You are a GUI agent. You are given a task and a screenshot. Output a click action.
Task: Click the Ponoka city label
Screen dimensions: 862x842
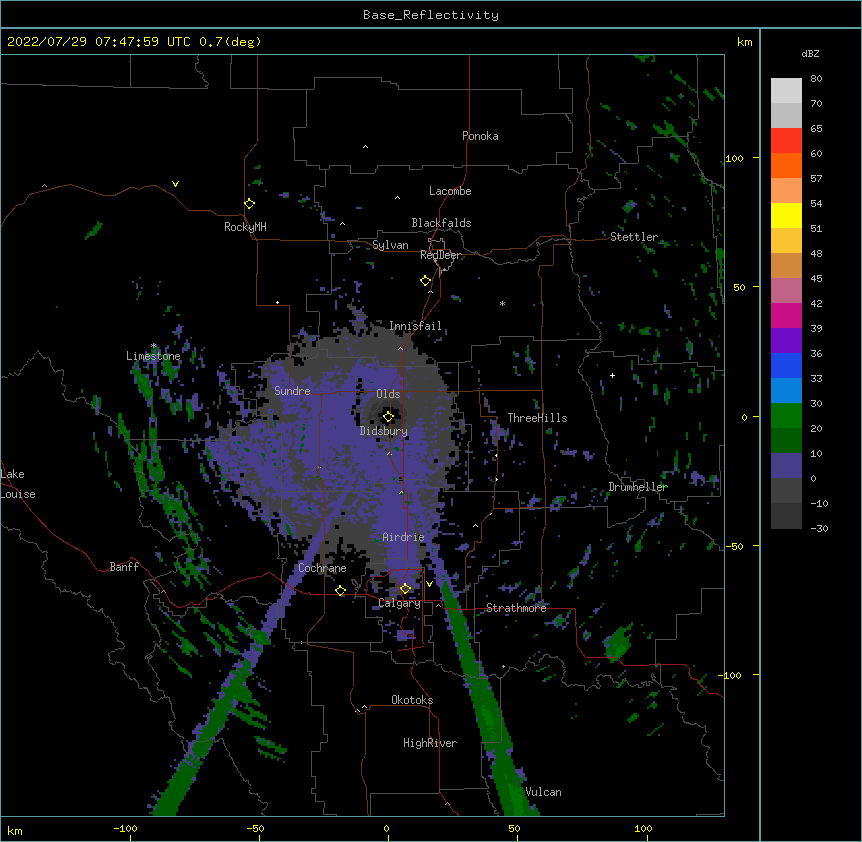pos(480,136)
